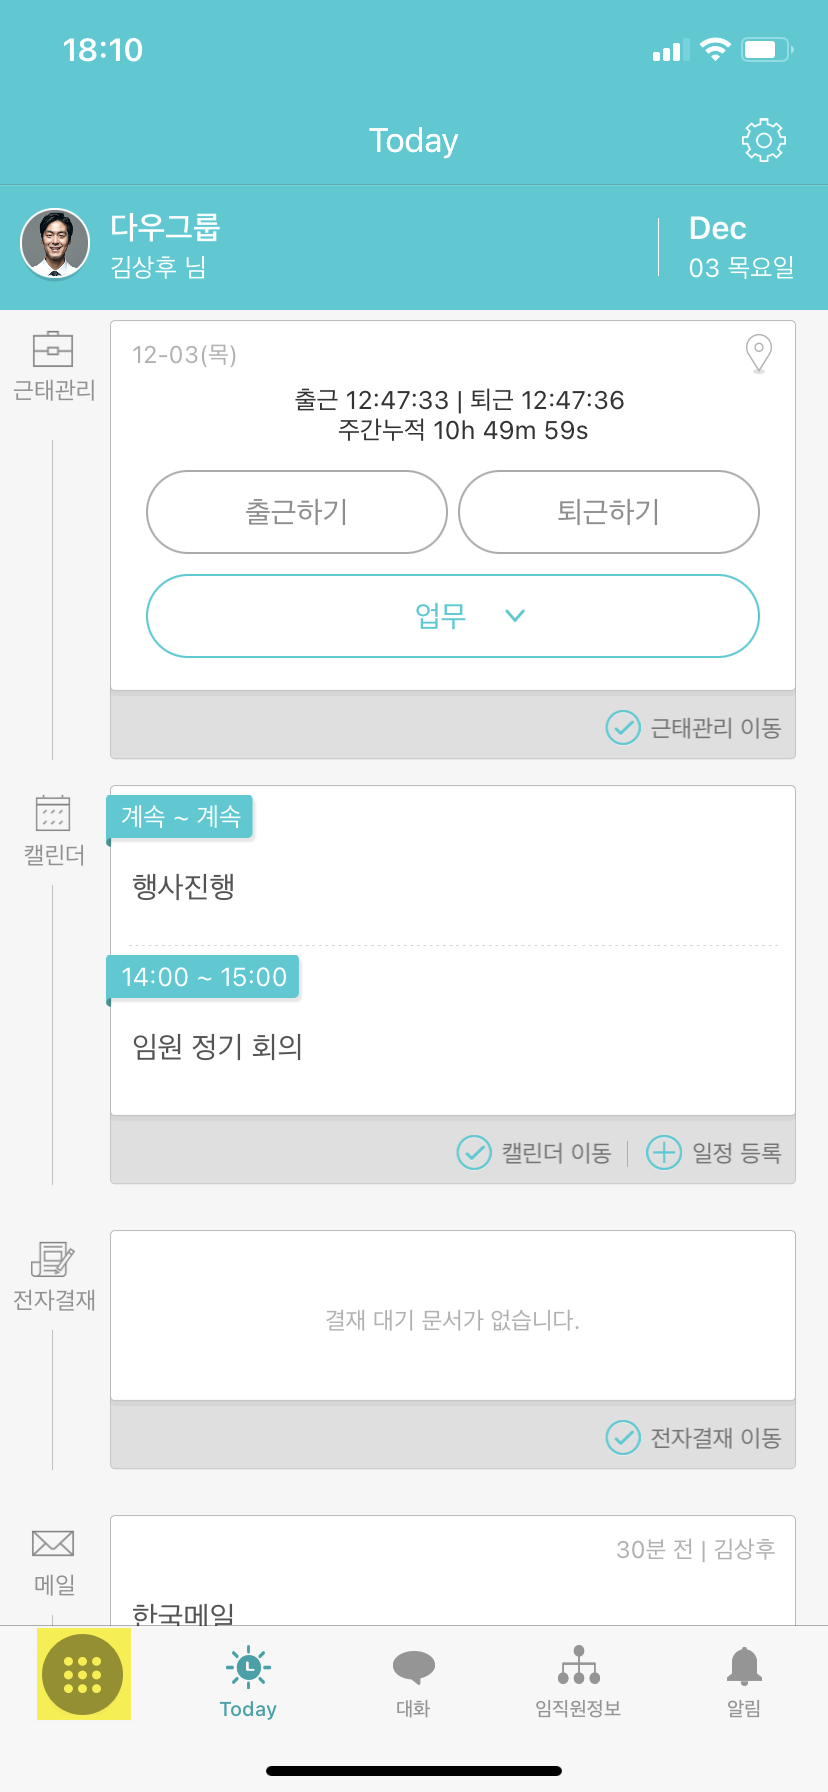Tap the 캘린더 sidebar icon
Screen dimensions: 828x1792
(53, 813)
